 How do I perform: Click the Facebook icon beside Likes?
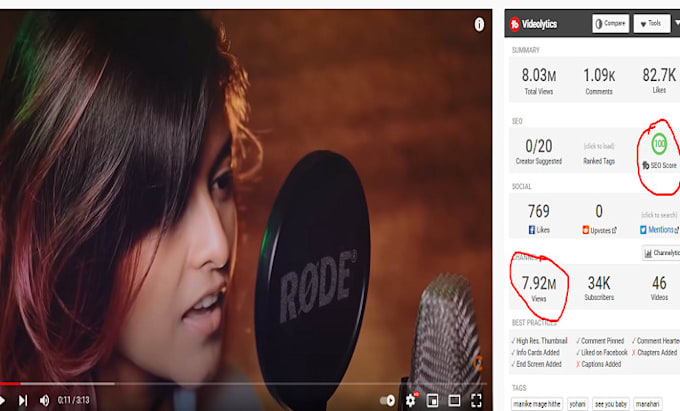[x=532, y=230]
